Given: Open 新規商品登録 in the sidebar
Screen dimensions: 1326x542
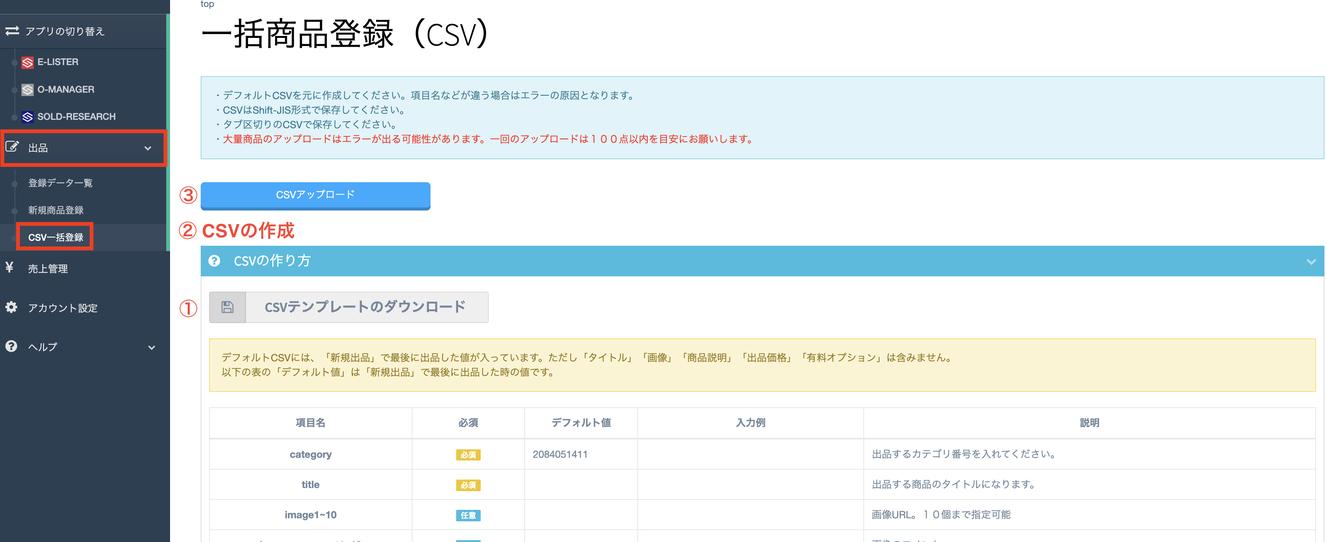Looking at the screenshot, I should tap(56, 210).
